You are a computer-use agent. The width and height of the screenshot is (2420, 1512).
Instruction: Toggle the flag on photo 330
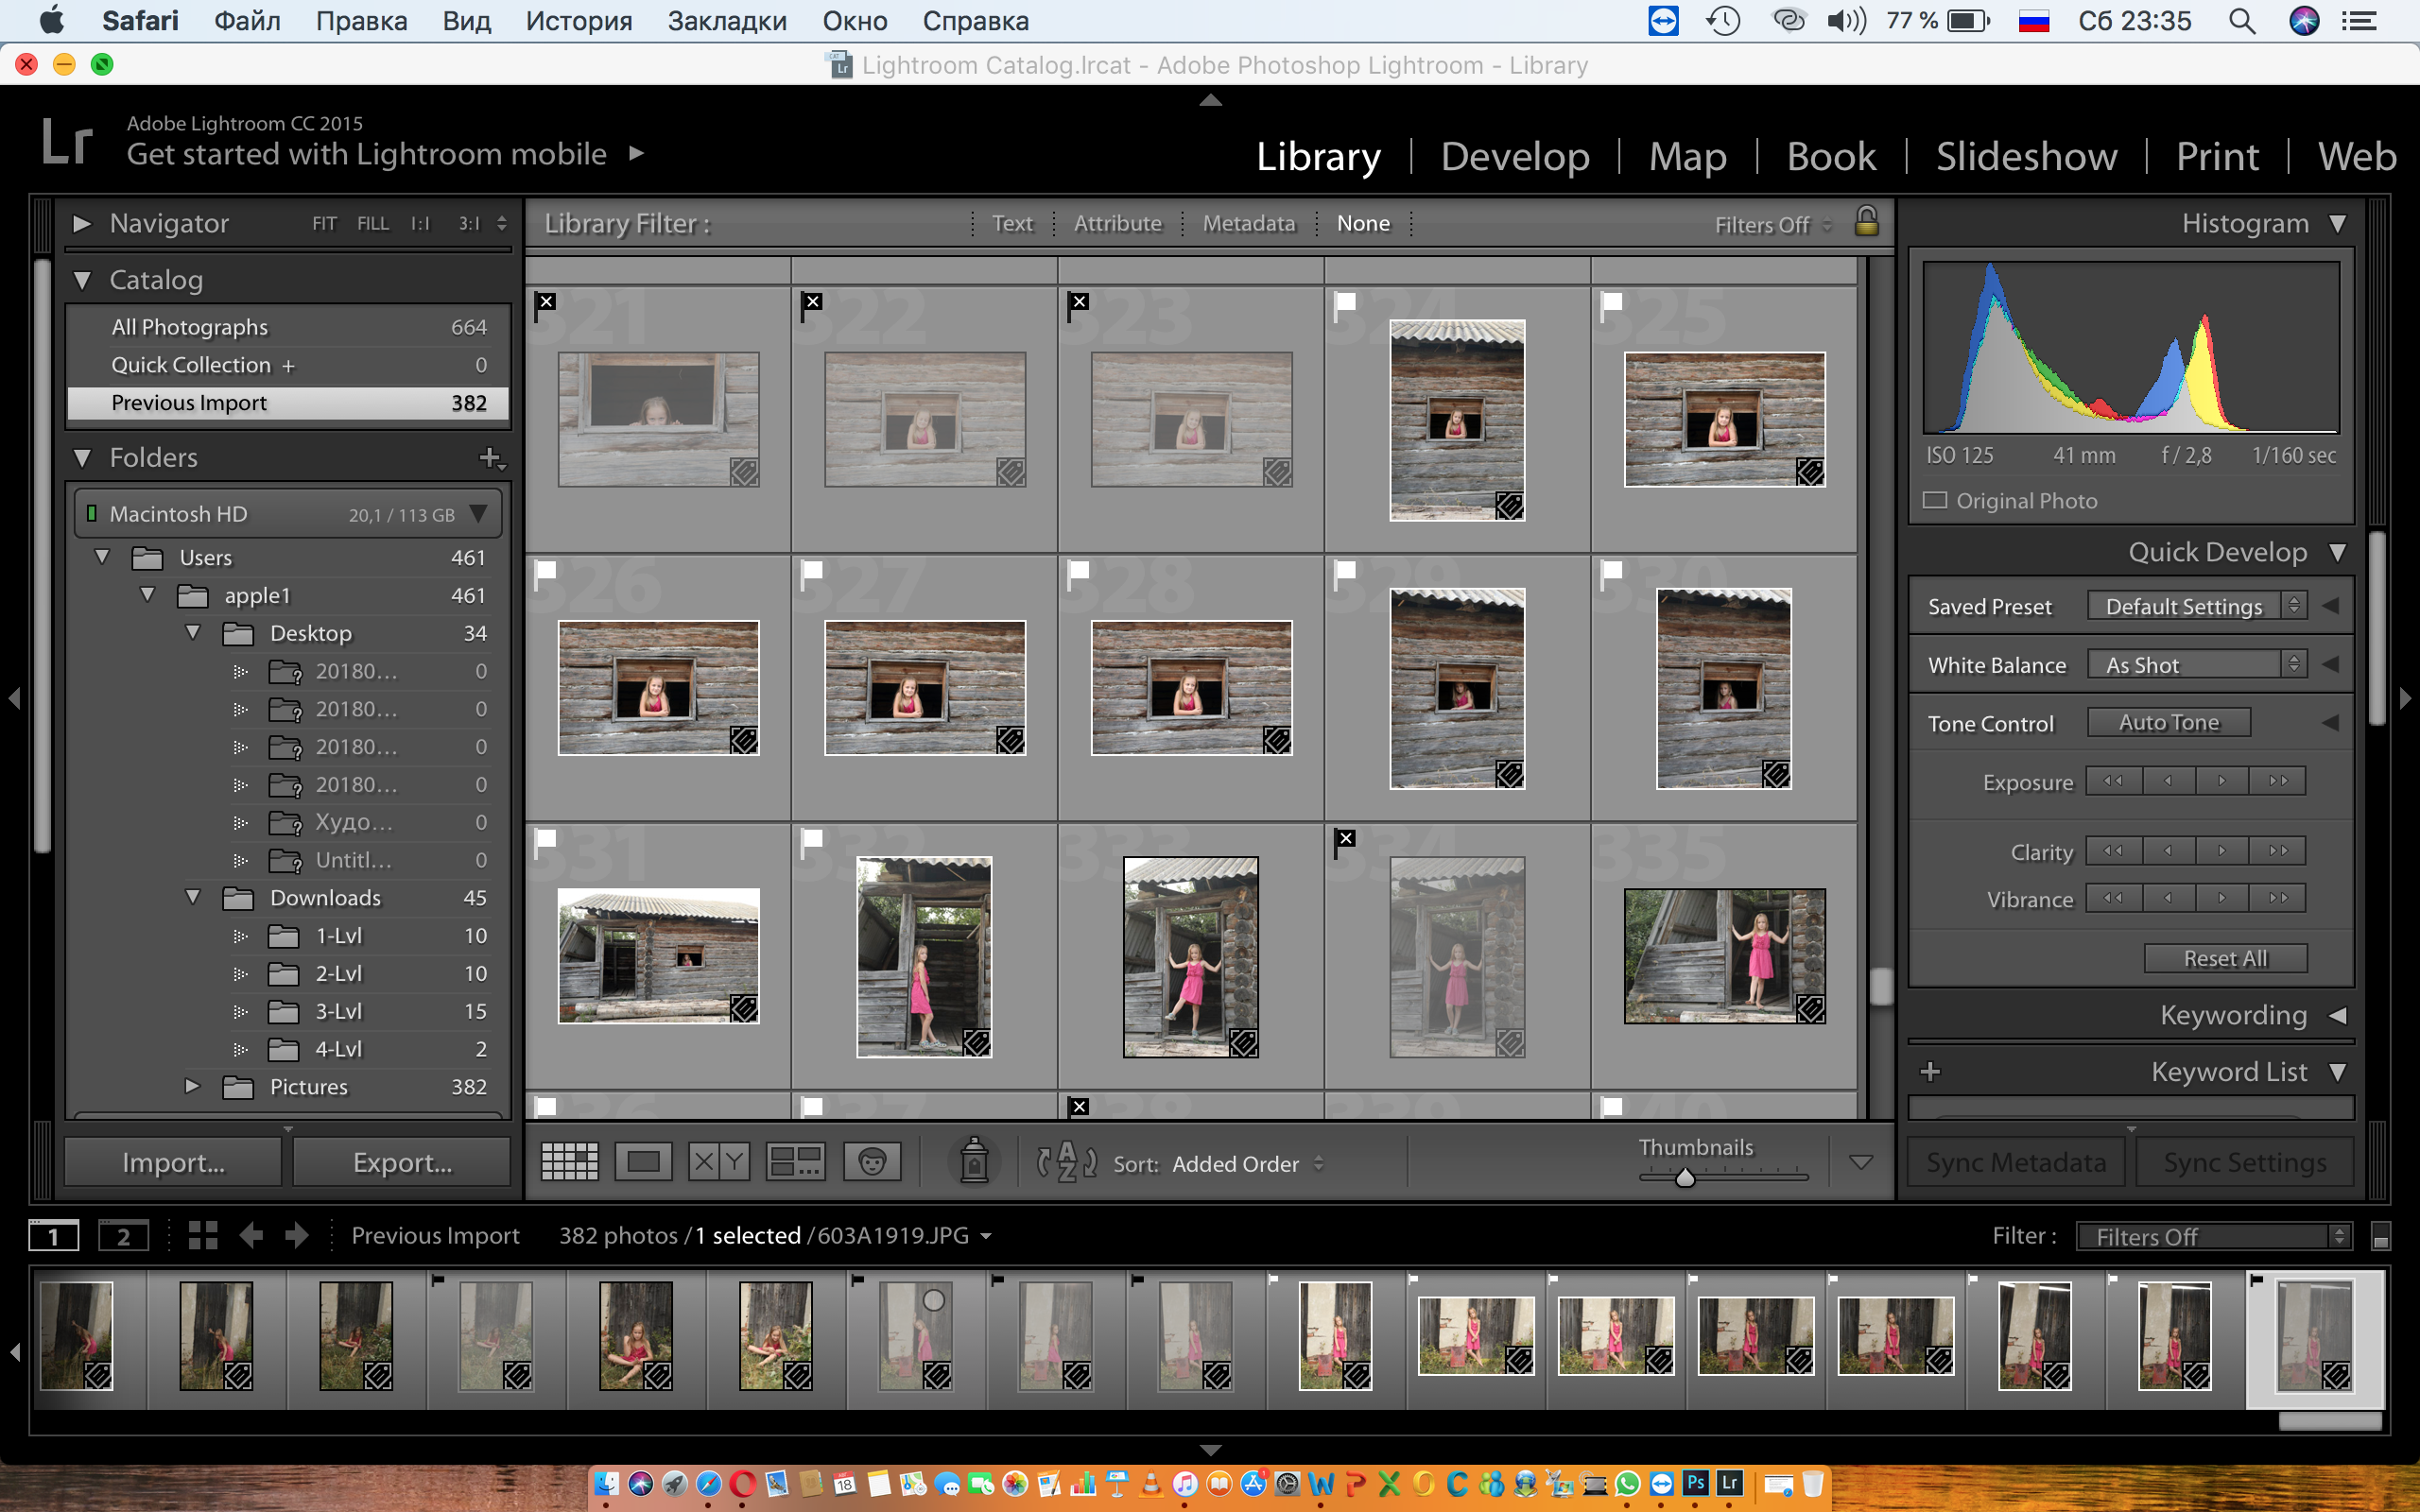pos(1612,572)
